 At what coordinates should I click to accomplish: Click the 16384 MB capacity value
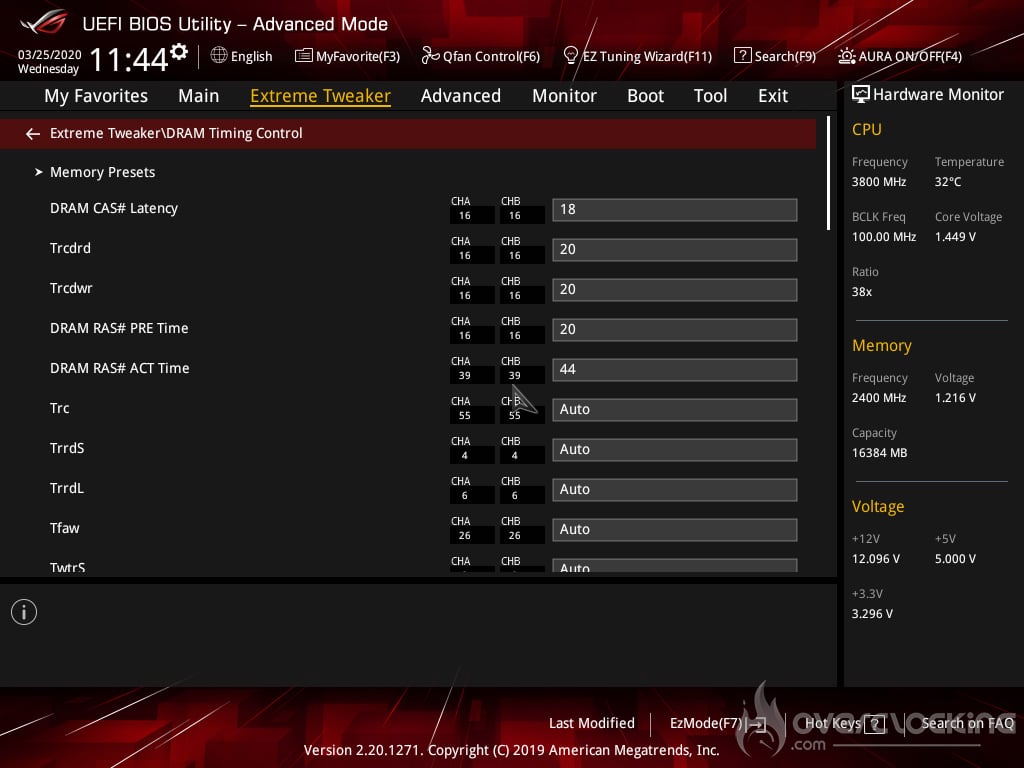click(879, 453)
